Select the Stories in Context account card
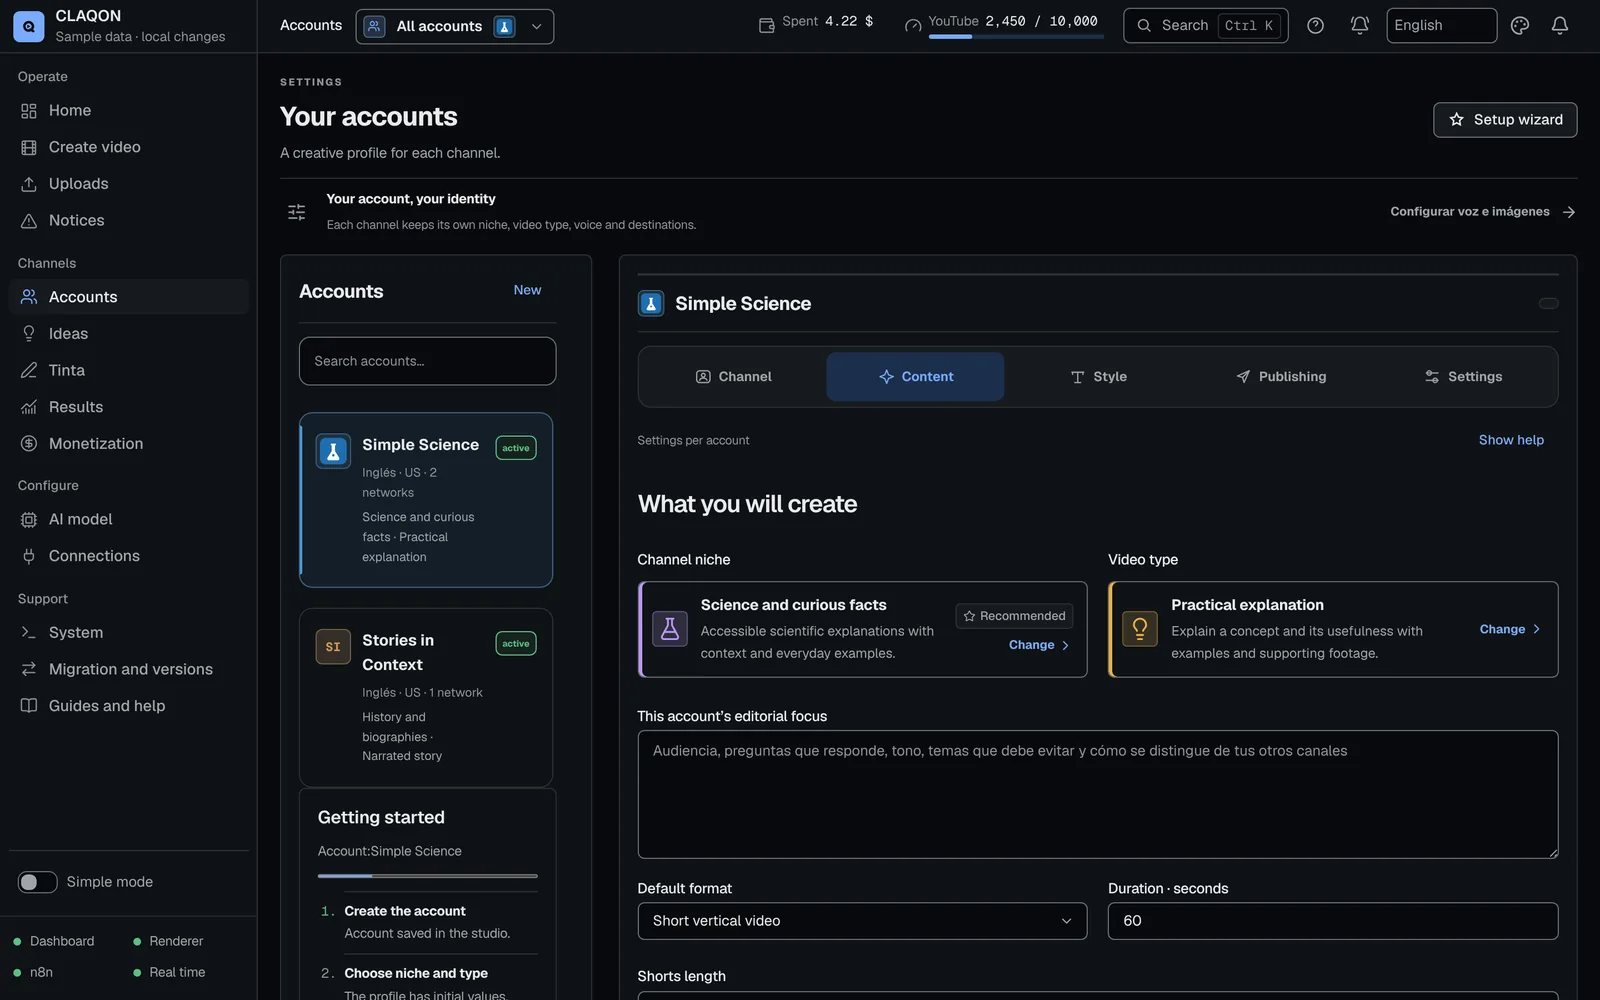Viewport: 1600px width, 1000px height. (x=426, y=698)
